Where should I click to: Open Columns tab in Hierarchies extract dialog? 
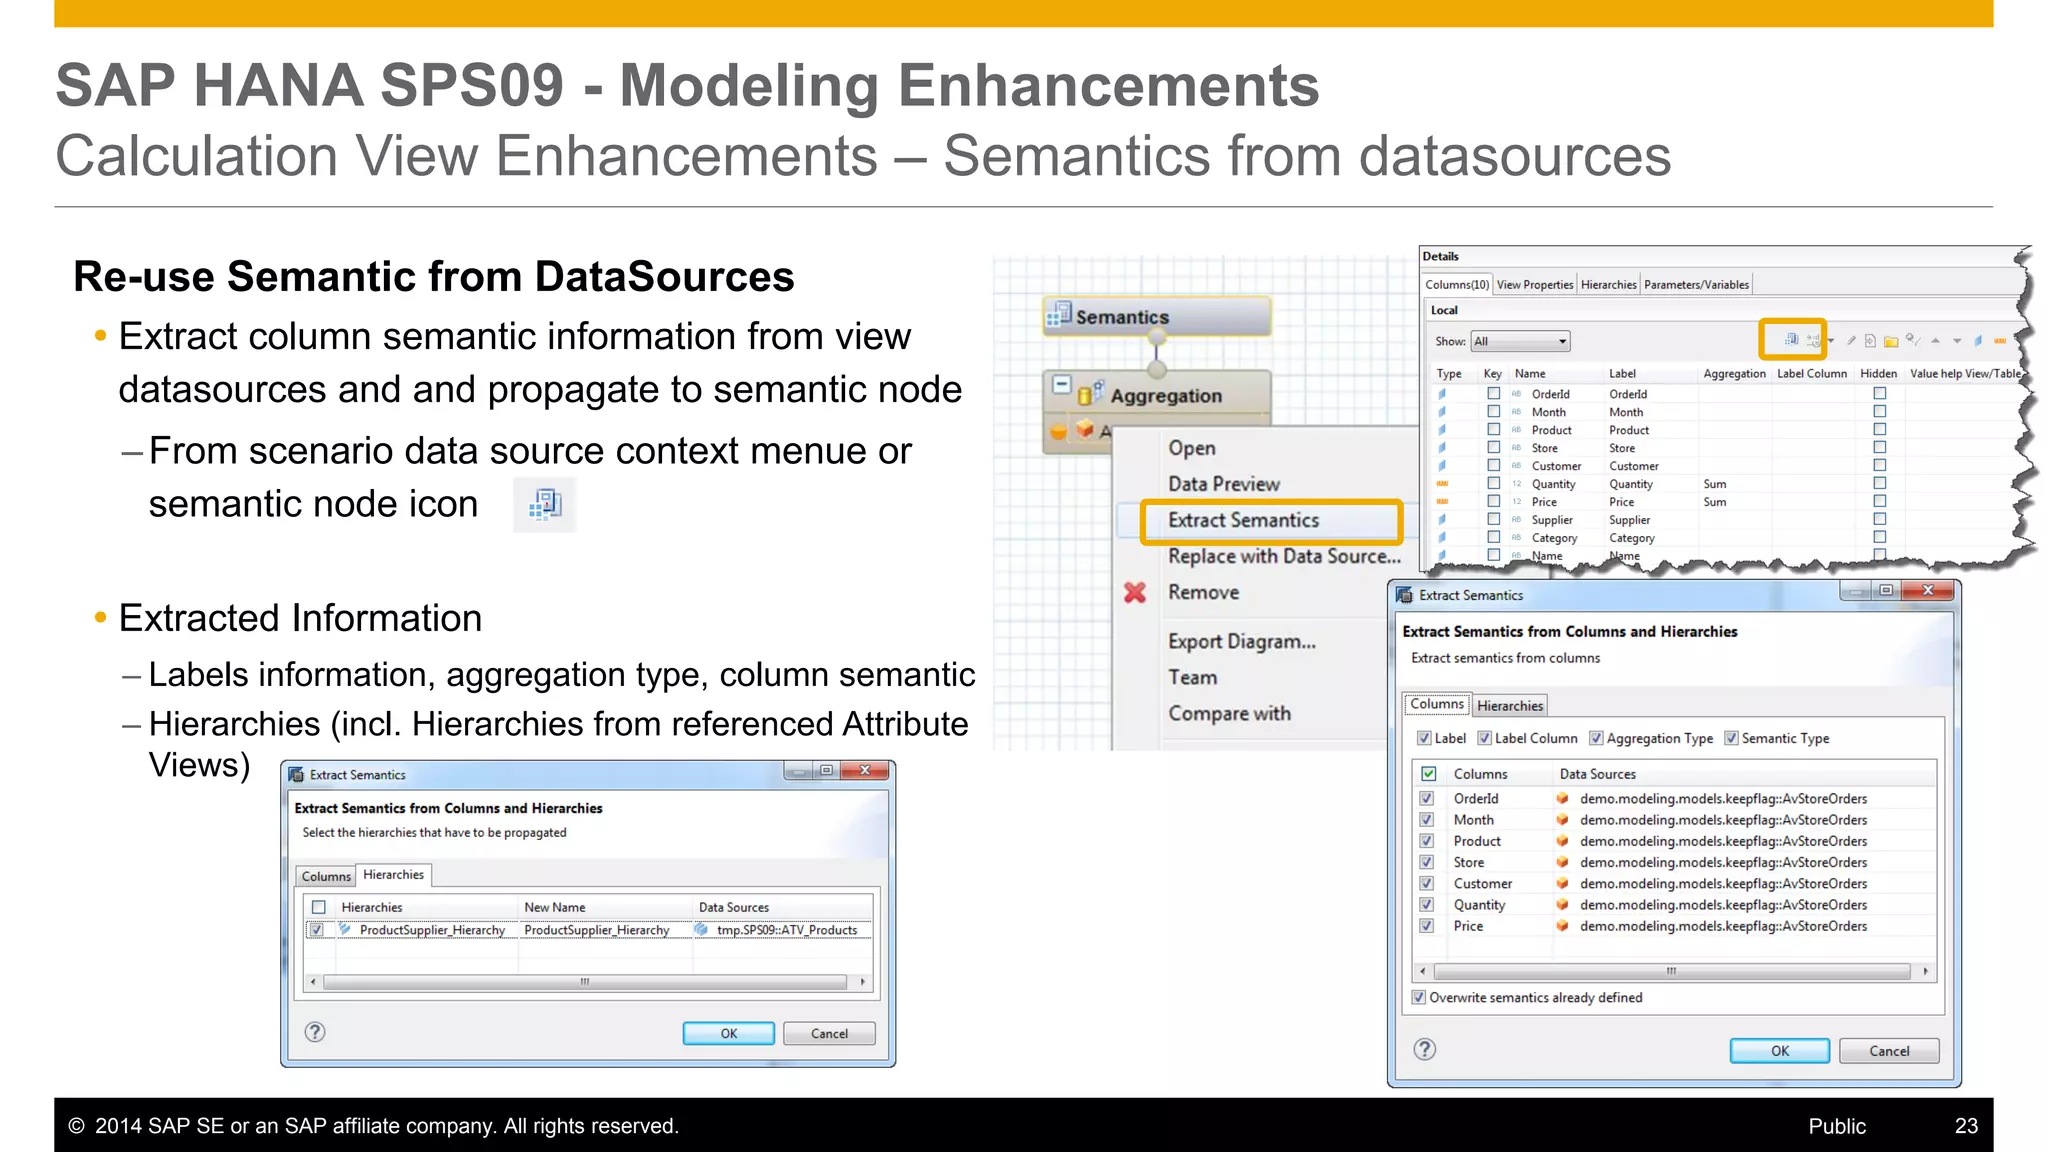click(x=326, y=876)
